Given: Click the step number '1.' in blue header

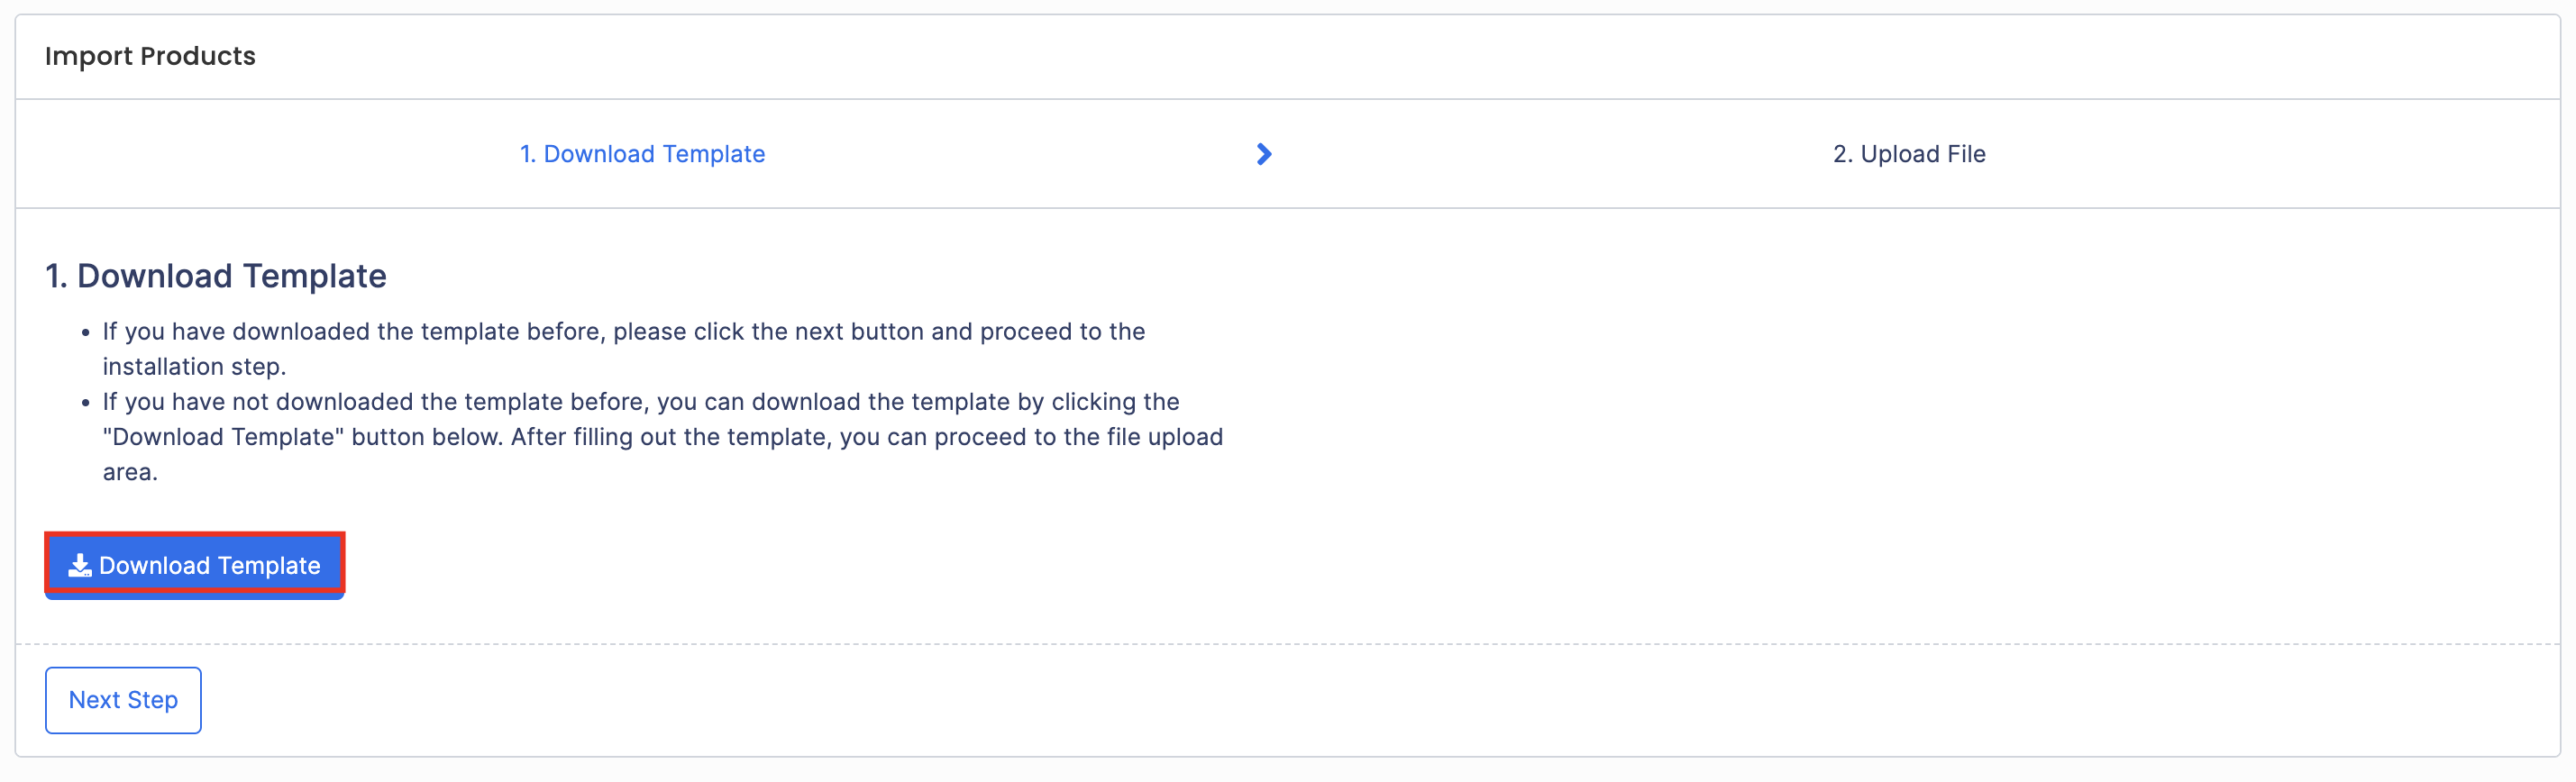Looking at the screenshot, I should pyautogui.click(x=528, y=154).
